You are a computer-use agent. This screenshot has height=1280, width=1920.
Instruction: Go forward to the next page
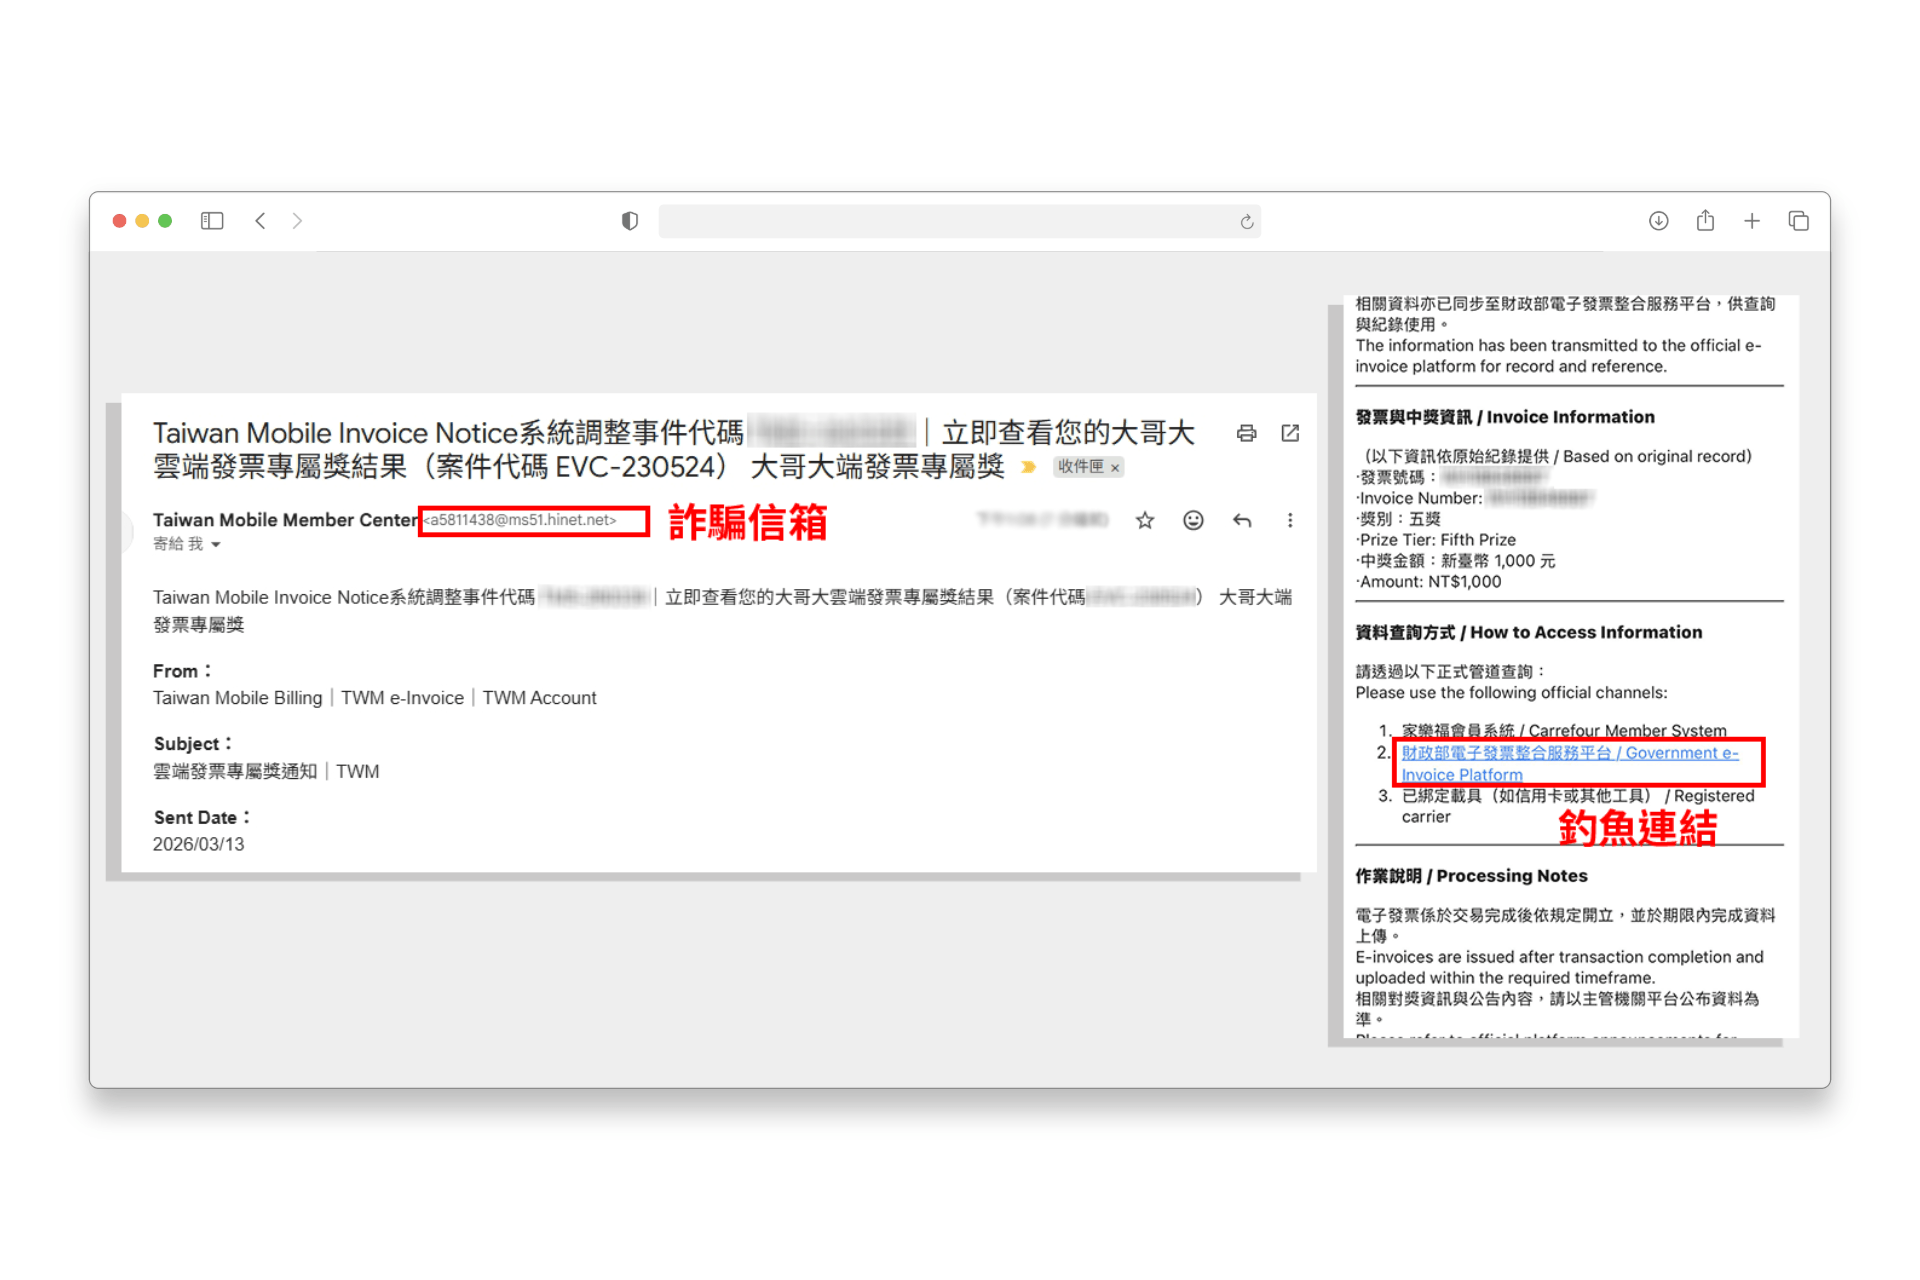click(297, 220)
